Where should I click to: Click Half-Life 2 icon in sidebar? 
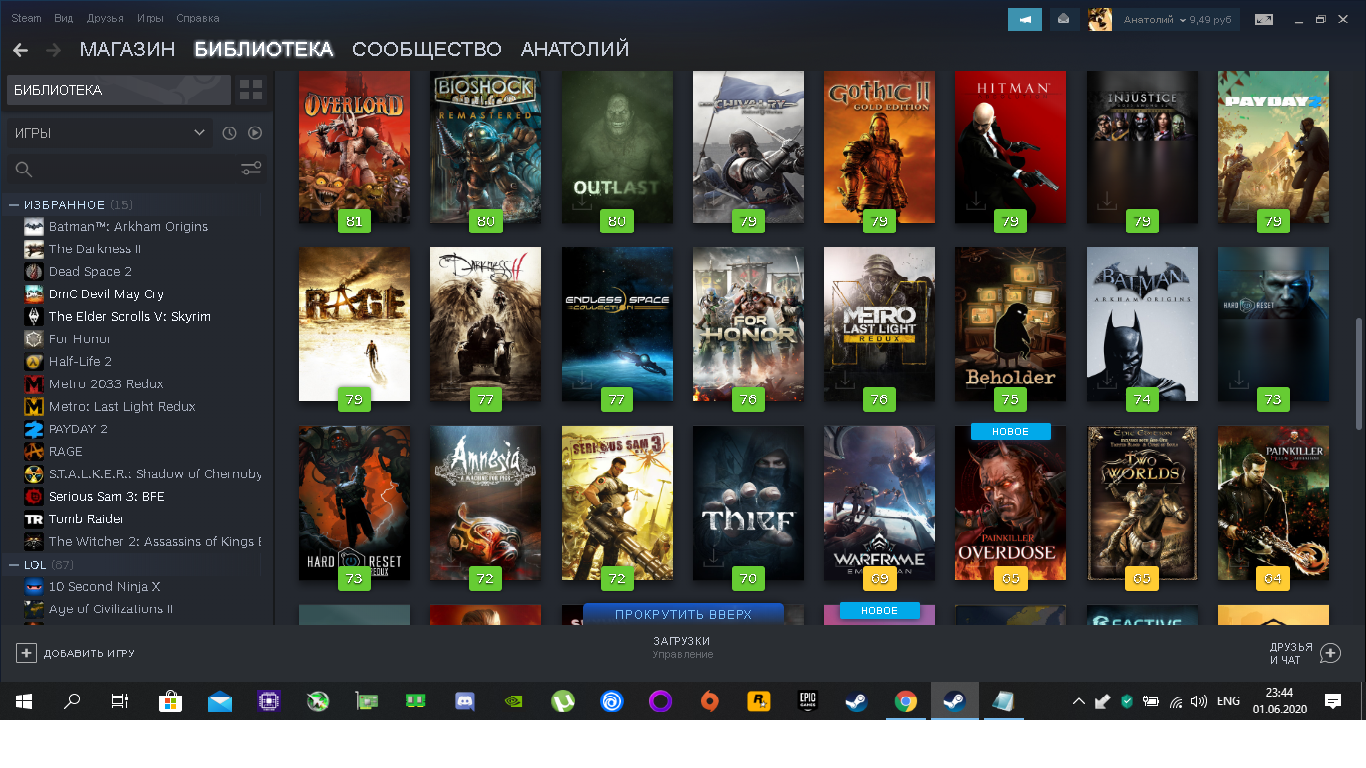click(34, 362)
